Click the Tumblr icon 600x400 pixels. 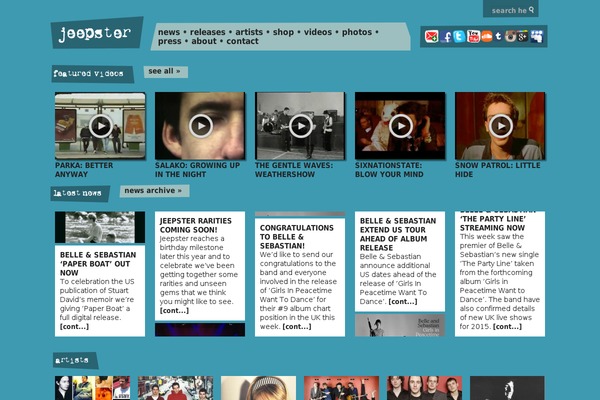498,37
